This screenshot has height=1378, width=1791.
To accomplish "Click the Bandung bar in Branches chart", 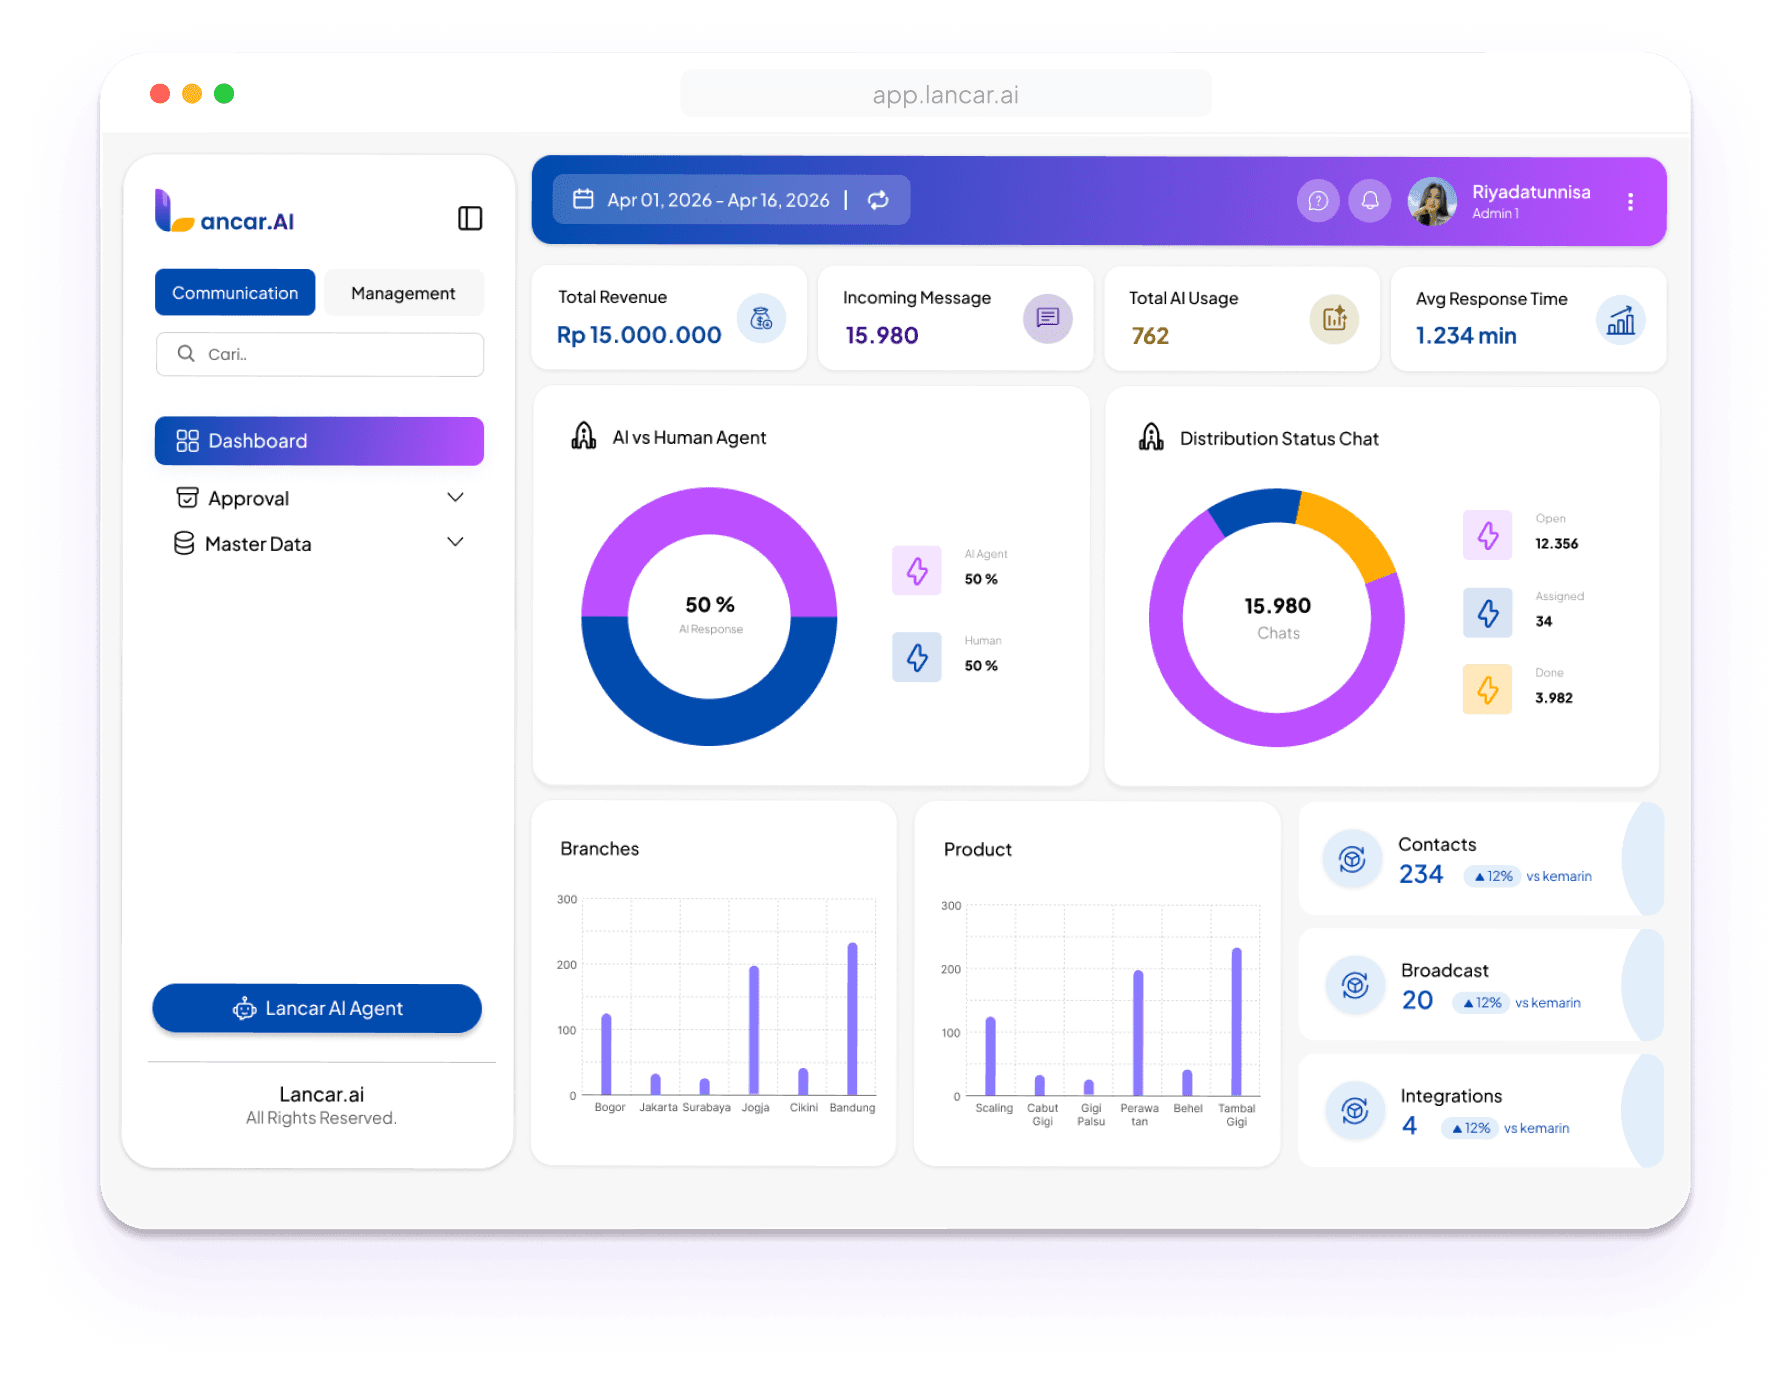I will [x=853, y=1019].
